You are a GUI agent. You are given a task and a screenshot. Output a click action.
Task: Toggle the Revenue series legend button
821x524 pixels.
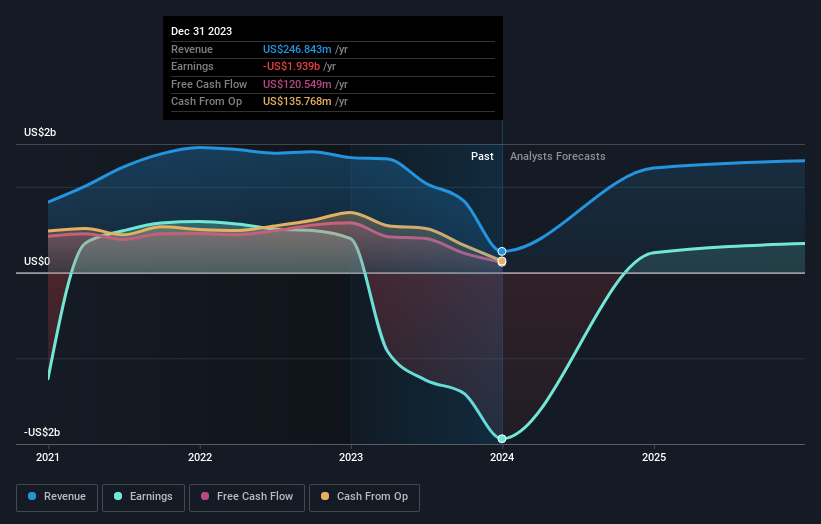pyautogui.click(x=57, y=497)
